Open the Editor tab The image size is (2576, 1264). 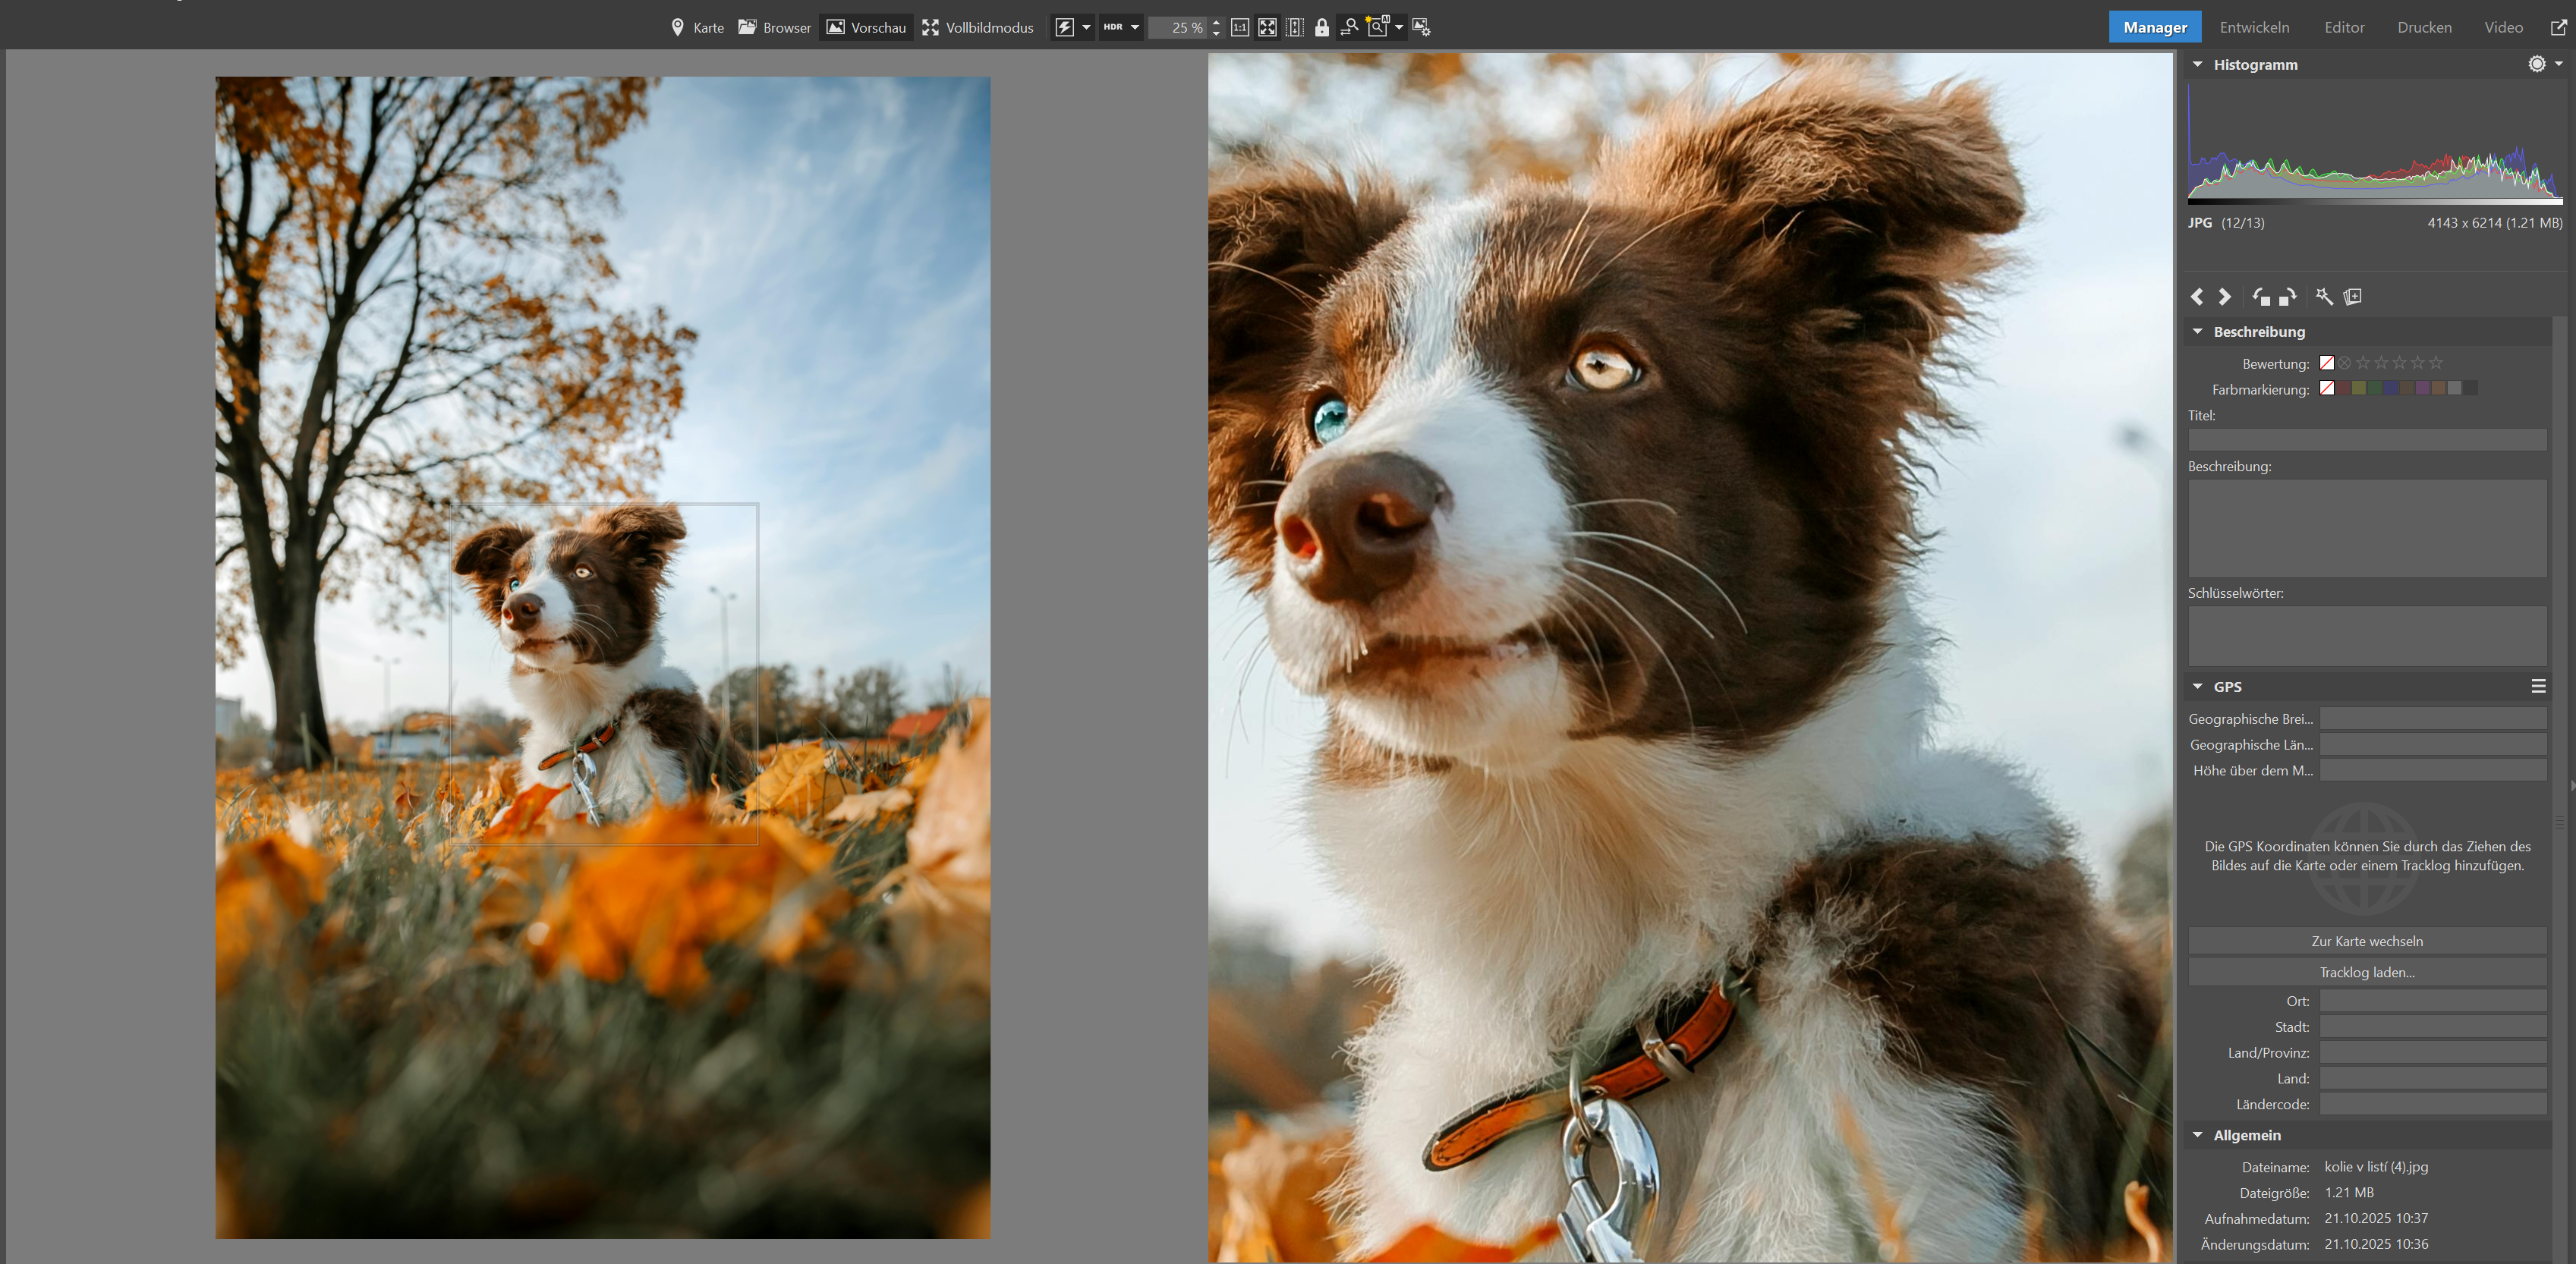point(2344,27)
